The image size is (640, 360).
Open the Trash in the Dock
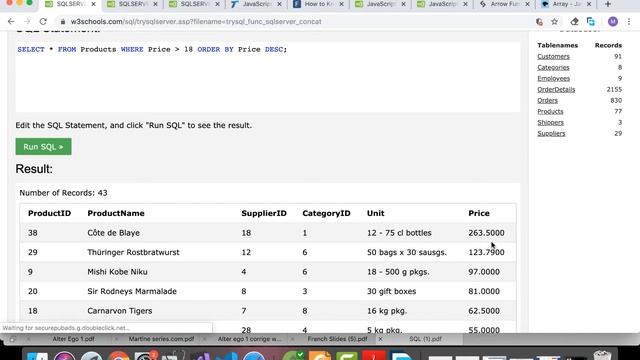tap(602, 356)
